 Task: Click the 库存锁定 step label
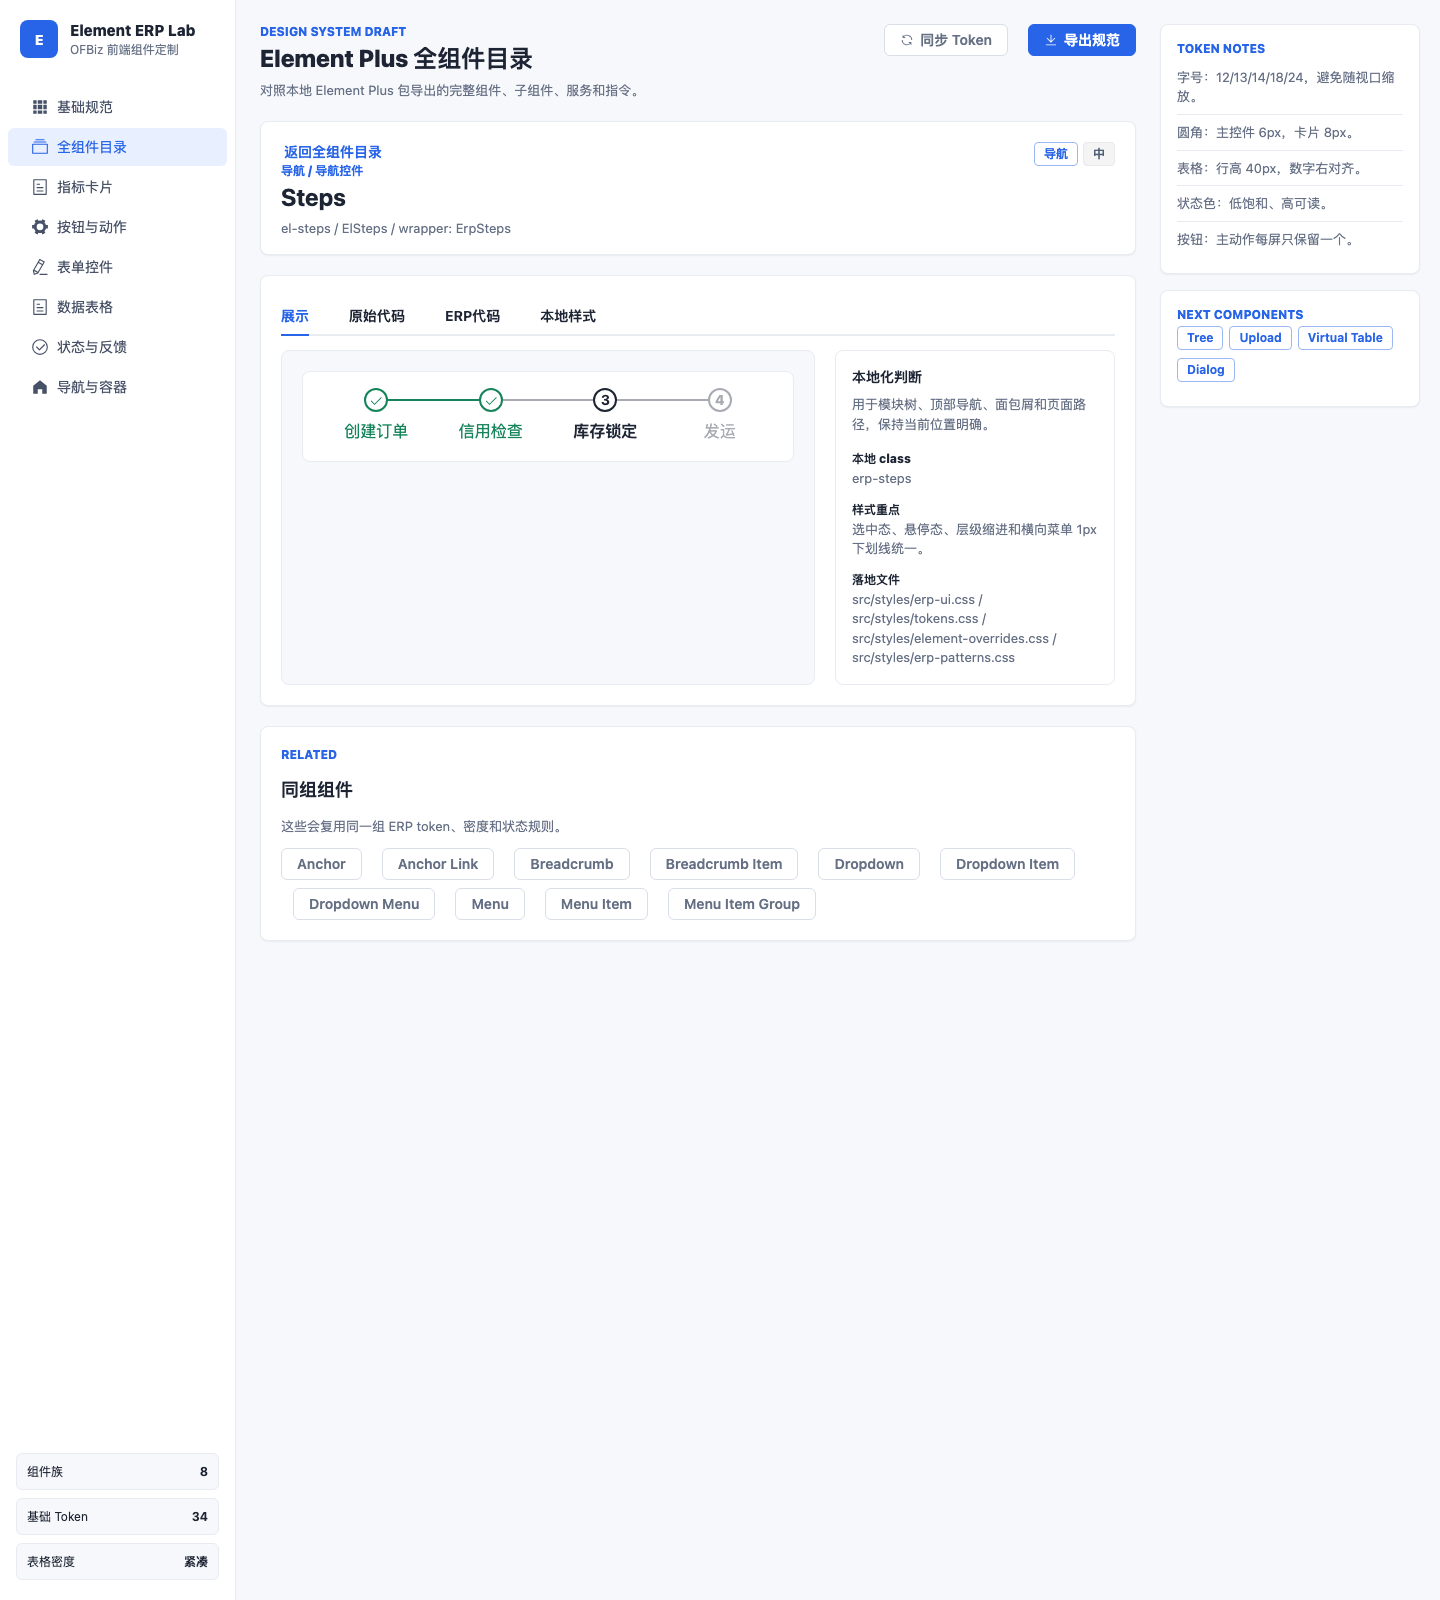pos(605,431)
